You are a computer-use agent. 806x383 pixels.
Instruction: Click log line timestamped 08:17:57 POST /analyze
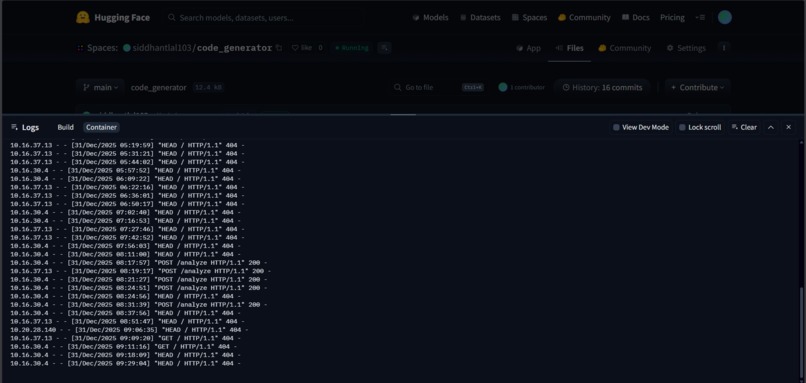tap(139, 263)
